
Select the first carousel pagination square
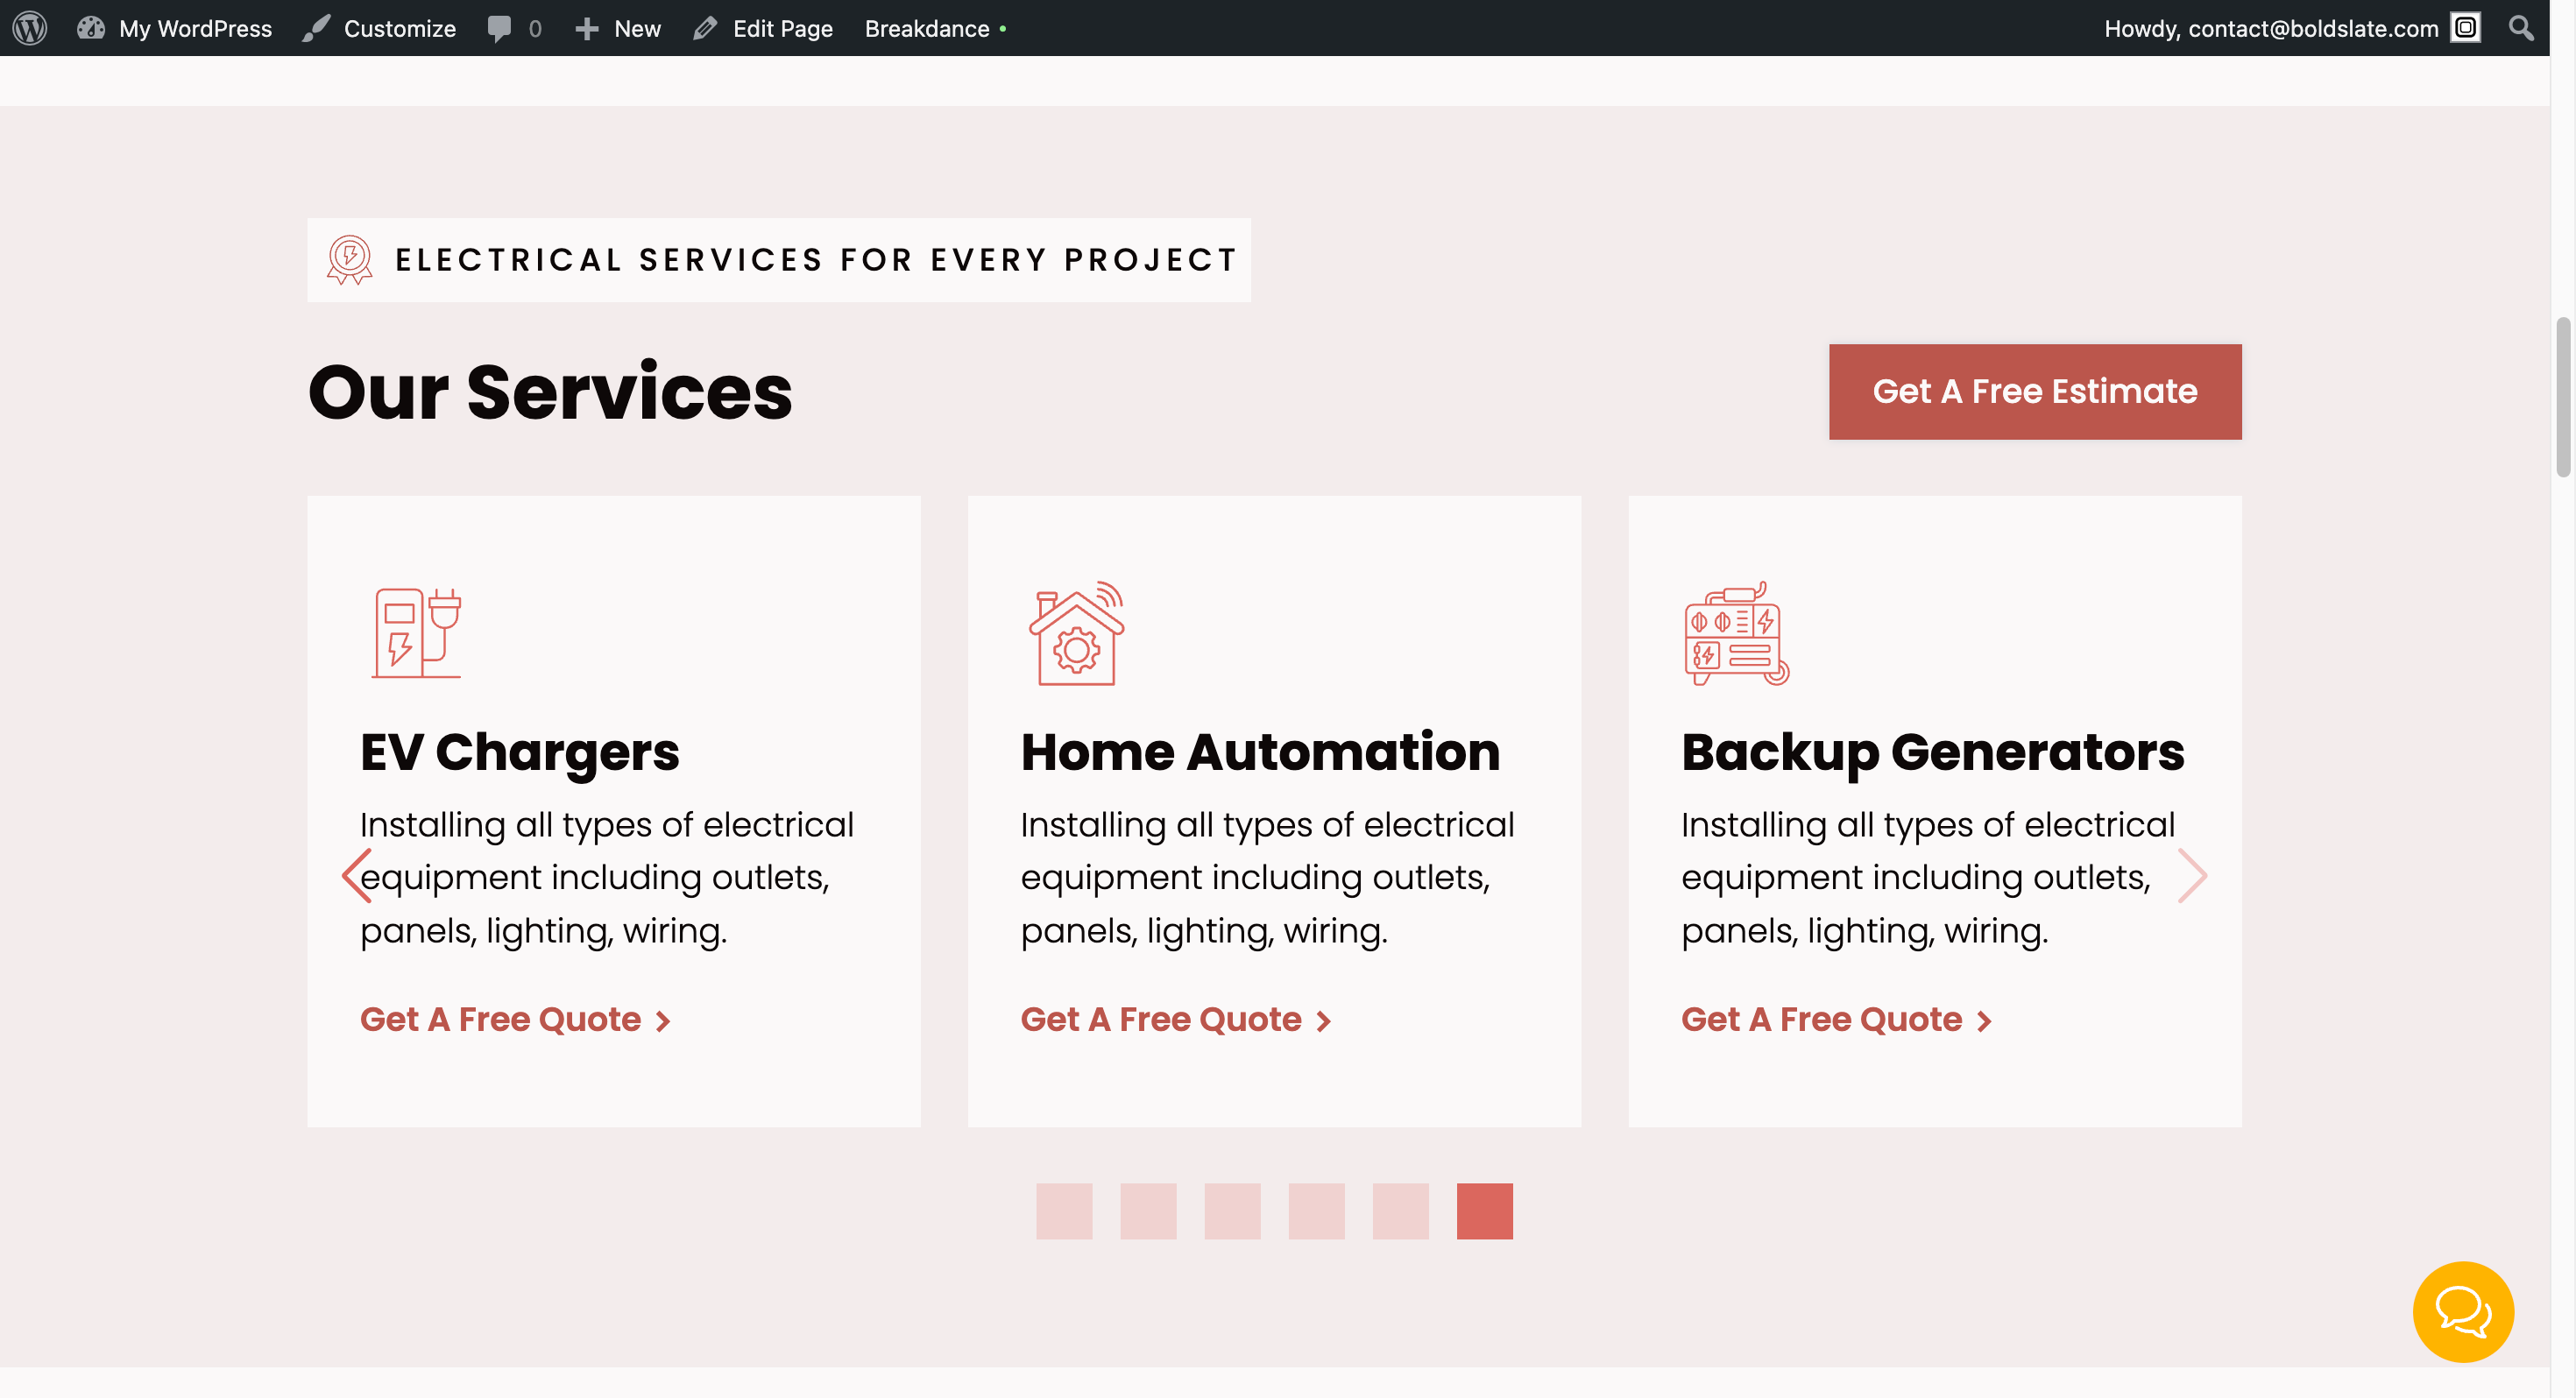pyautogui.click(x=1064, y=1211)
